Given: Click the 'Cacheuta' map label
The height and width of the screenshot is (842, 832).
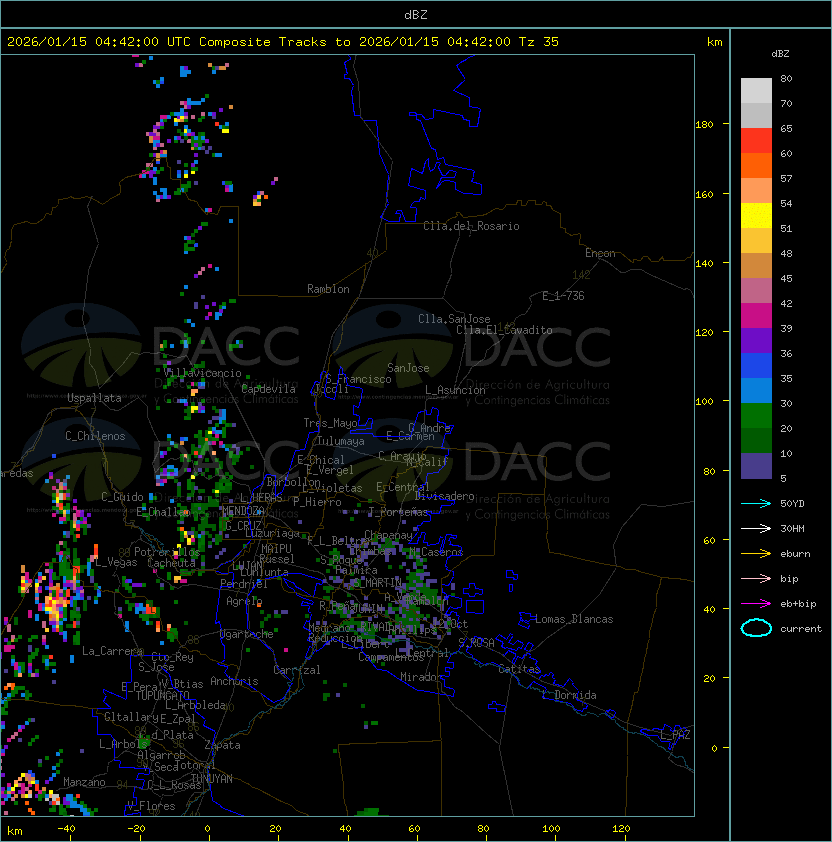Looking at the screenshot, I should tap(171, 562).
